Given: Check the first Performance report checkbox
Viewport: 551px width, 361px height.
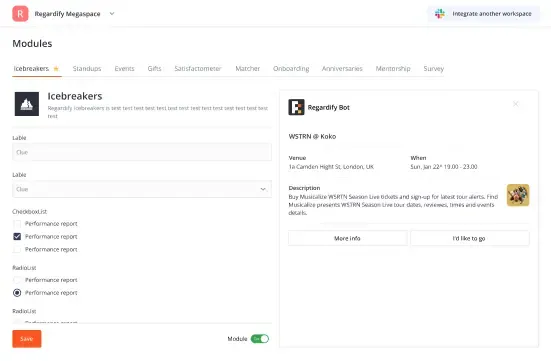Looking at the screenshot, I should point(17,224).
